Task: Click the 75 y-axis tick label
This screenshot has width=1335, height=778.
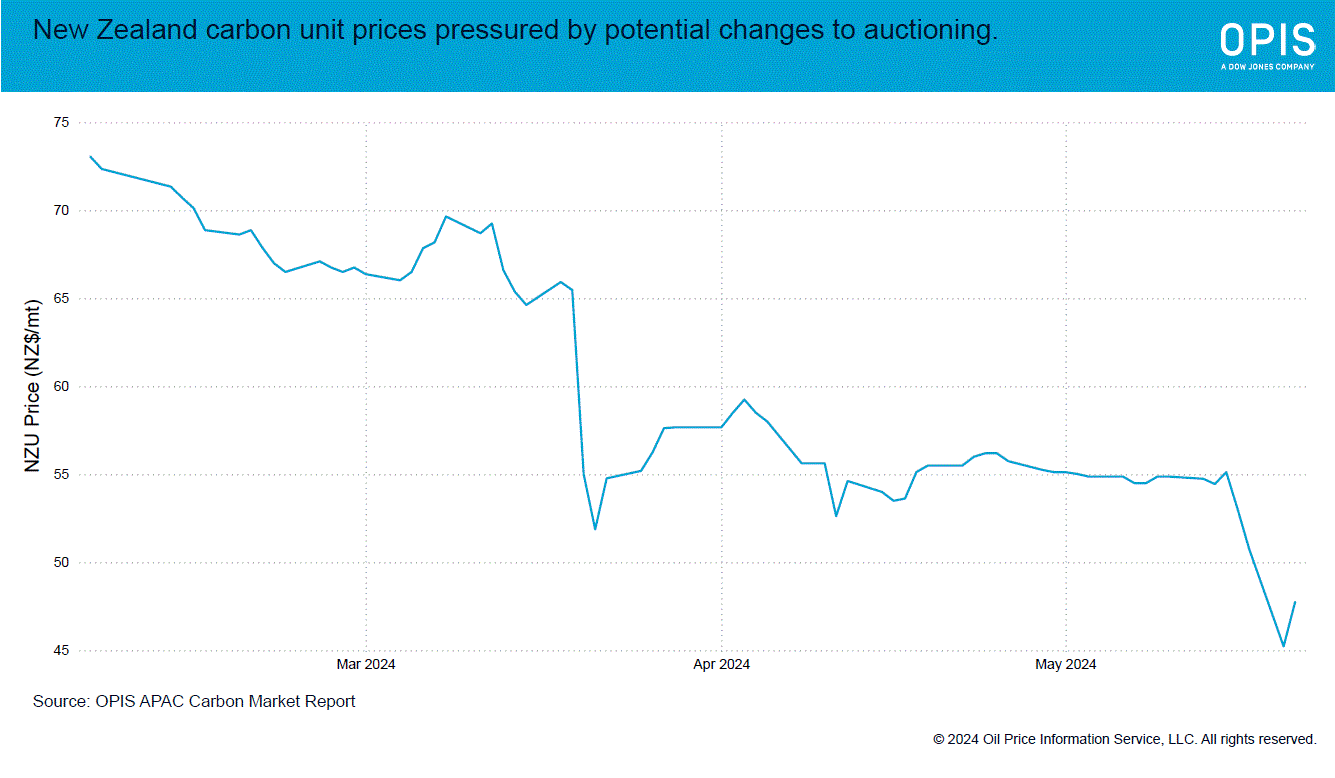Action: coord(61,122)
